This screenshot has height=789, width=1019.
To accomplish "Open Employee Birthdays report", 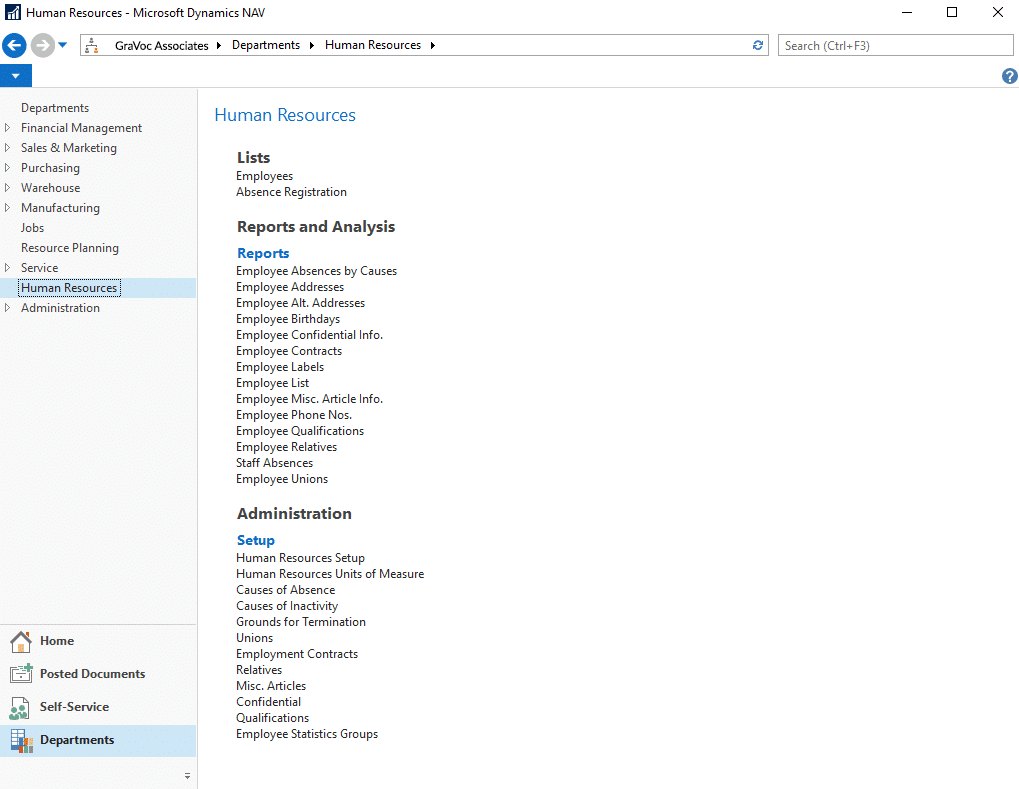I will 288,319.
